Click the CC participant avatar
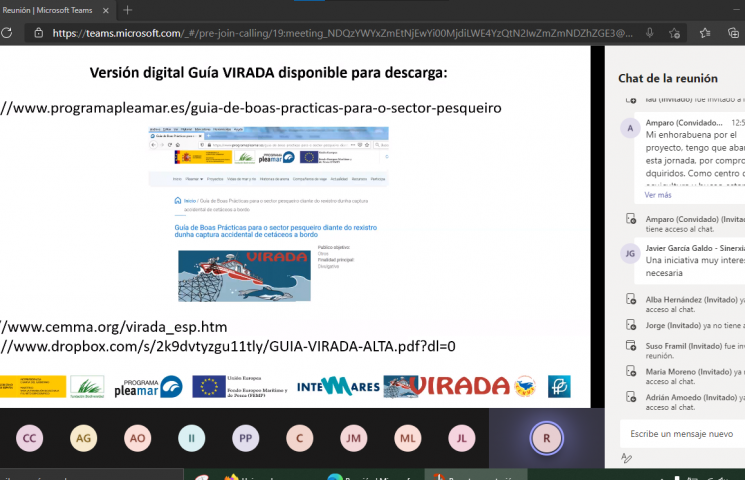This screenshot has width=745, height=480. point(29,438)
